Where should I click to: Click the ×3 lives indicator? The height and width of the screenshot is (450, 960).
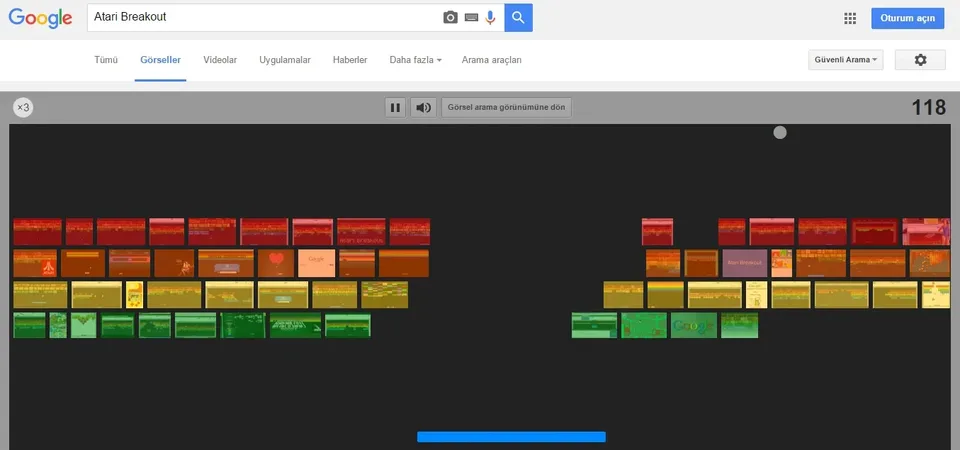tap(23, 108)
